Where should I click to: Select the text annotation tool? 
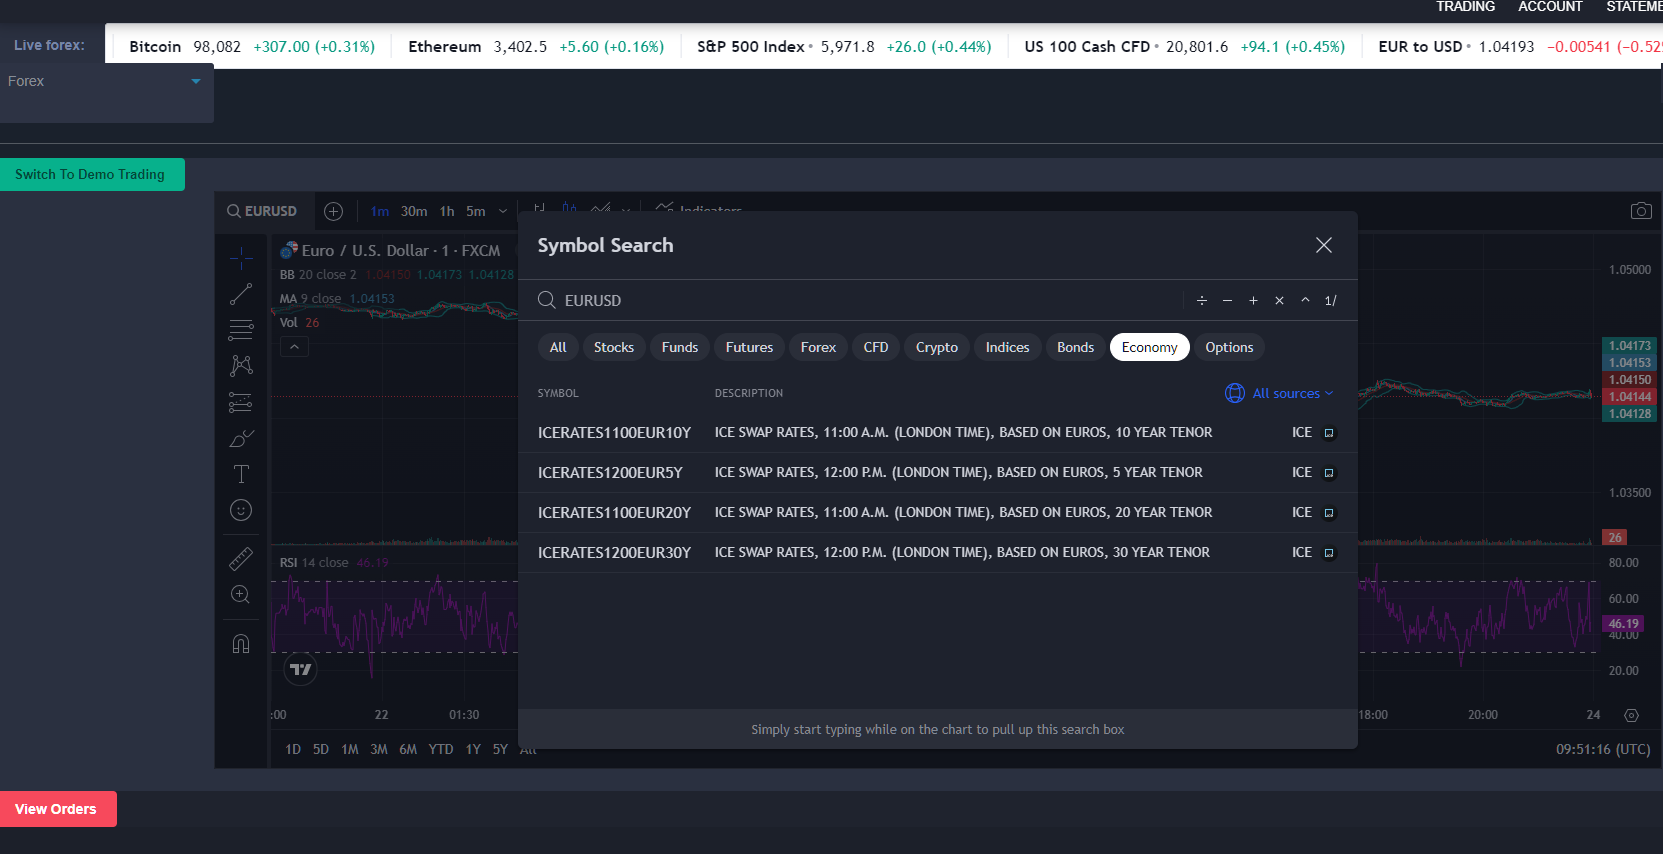pyautogui.click(x=241, y=474)
